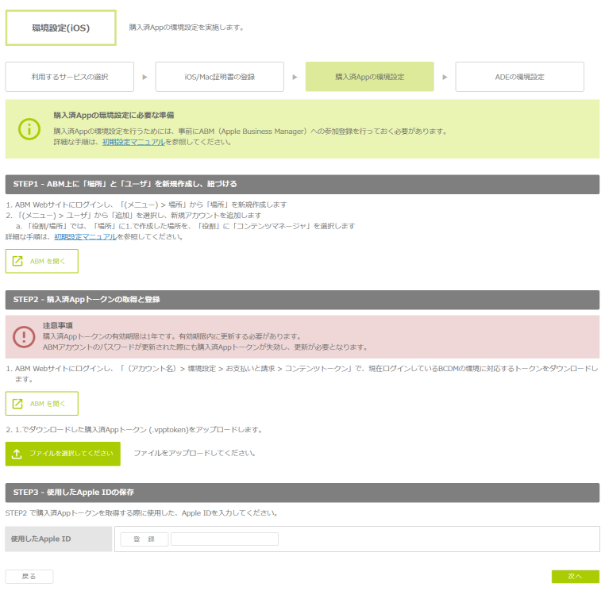Switch to the ADEの環境設定 step

[519, 76]
